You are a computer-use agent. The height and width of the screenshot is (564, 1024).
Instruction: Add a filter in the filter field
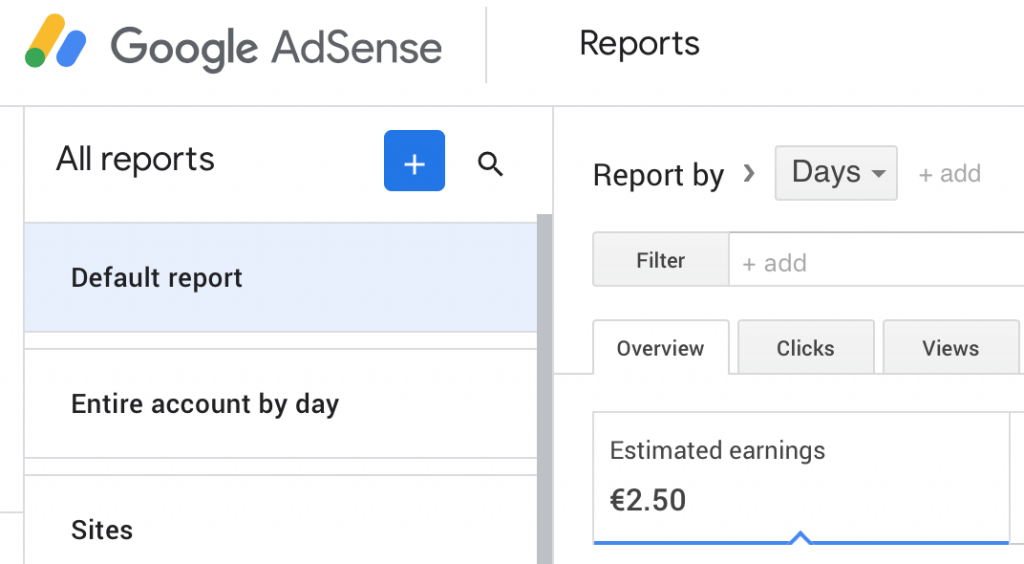tap(876, 259)
